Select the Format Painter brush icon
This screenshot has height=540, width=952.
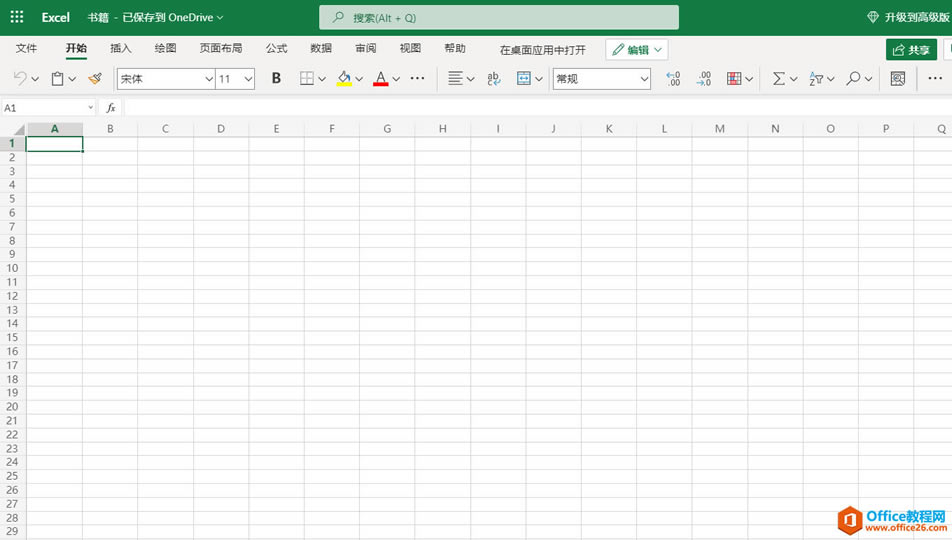coord(95,78)
